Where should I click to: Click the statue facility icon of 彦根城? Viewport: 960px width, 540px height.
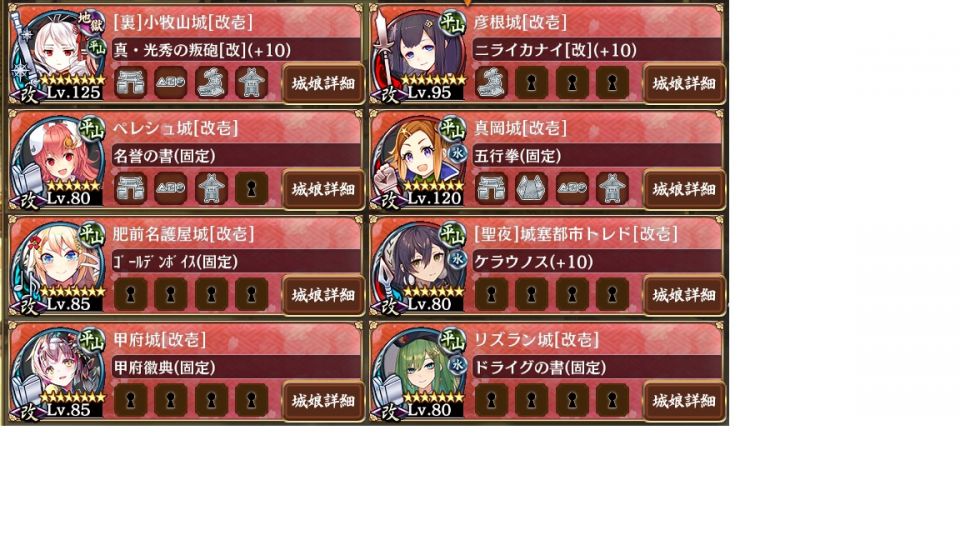click(x=492, y=83)
